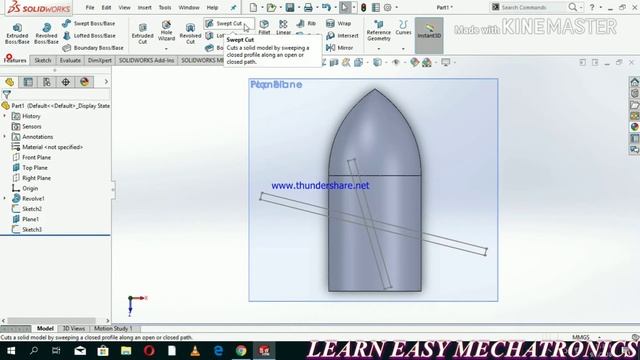Open the Options gear icon
The height and width of the screenshot is (360, 640).
[x=388, y=7]
